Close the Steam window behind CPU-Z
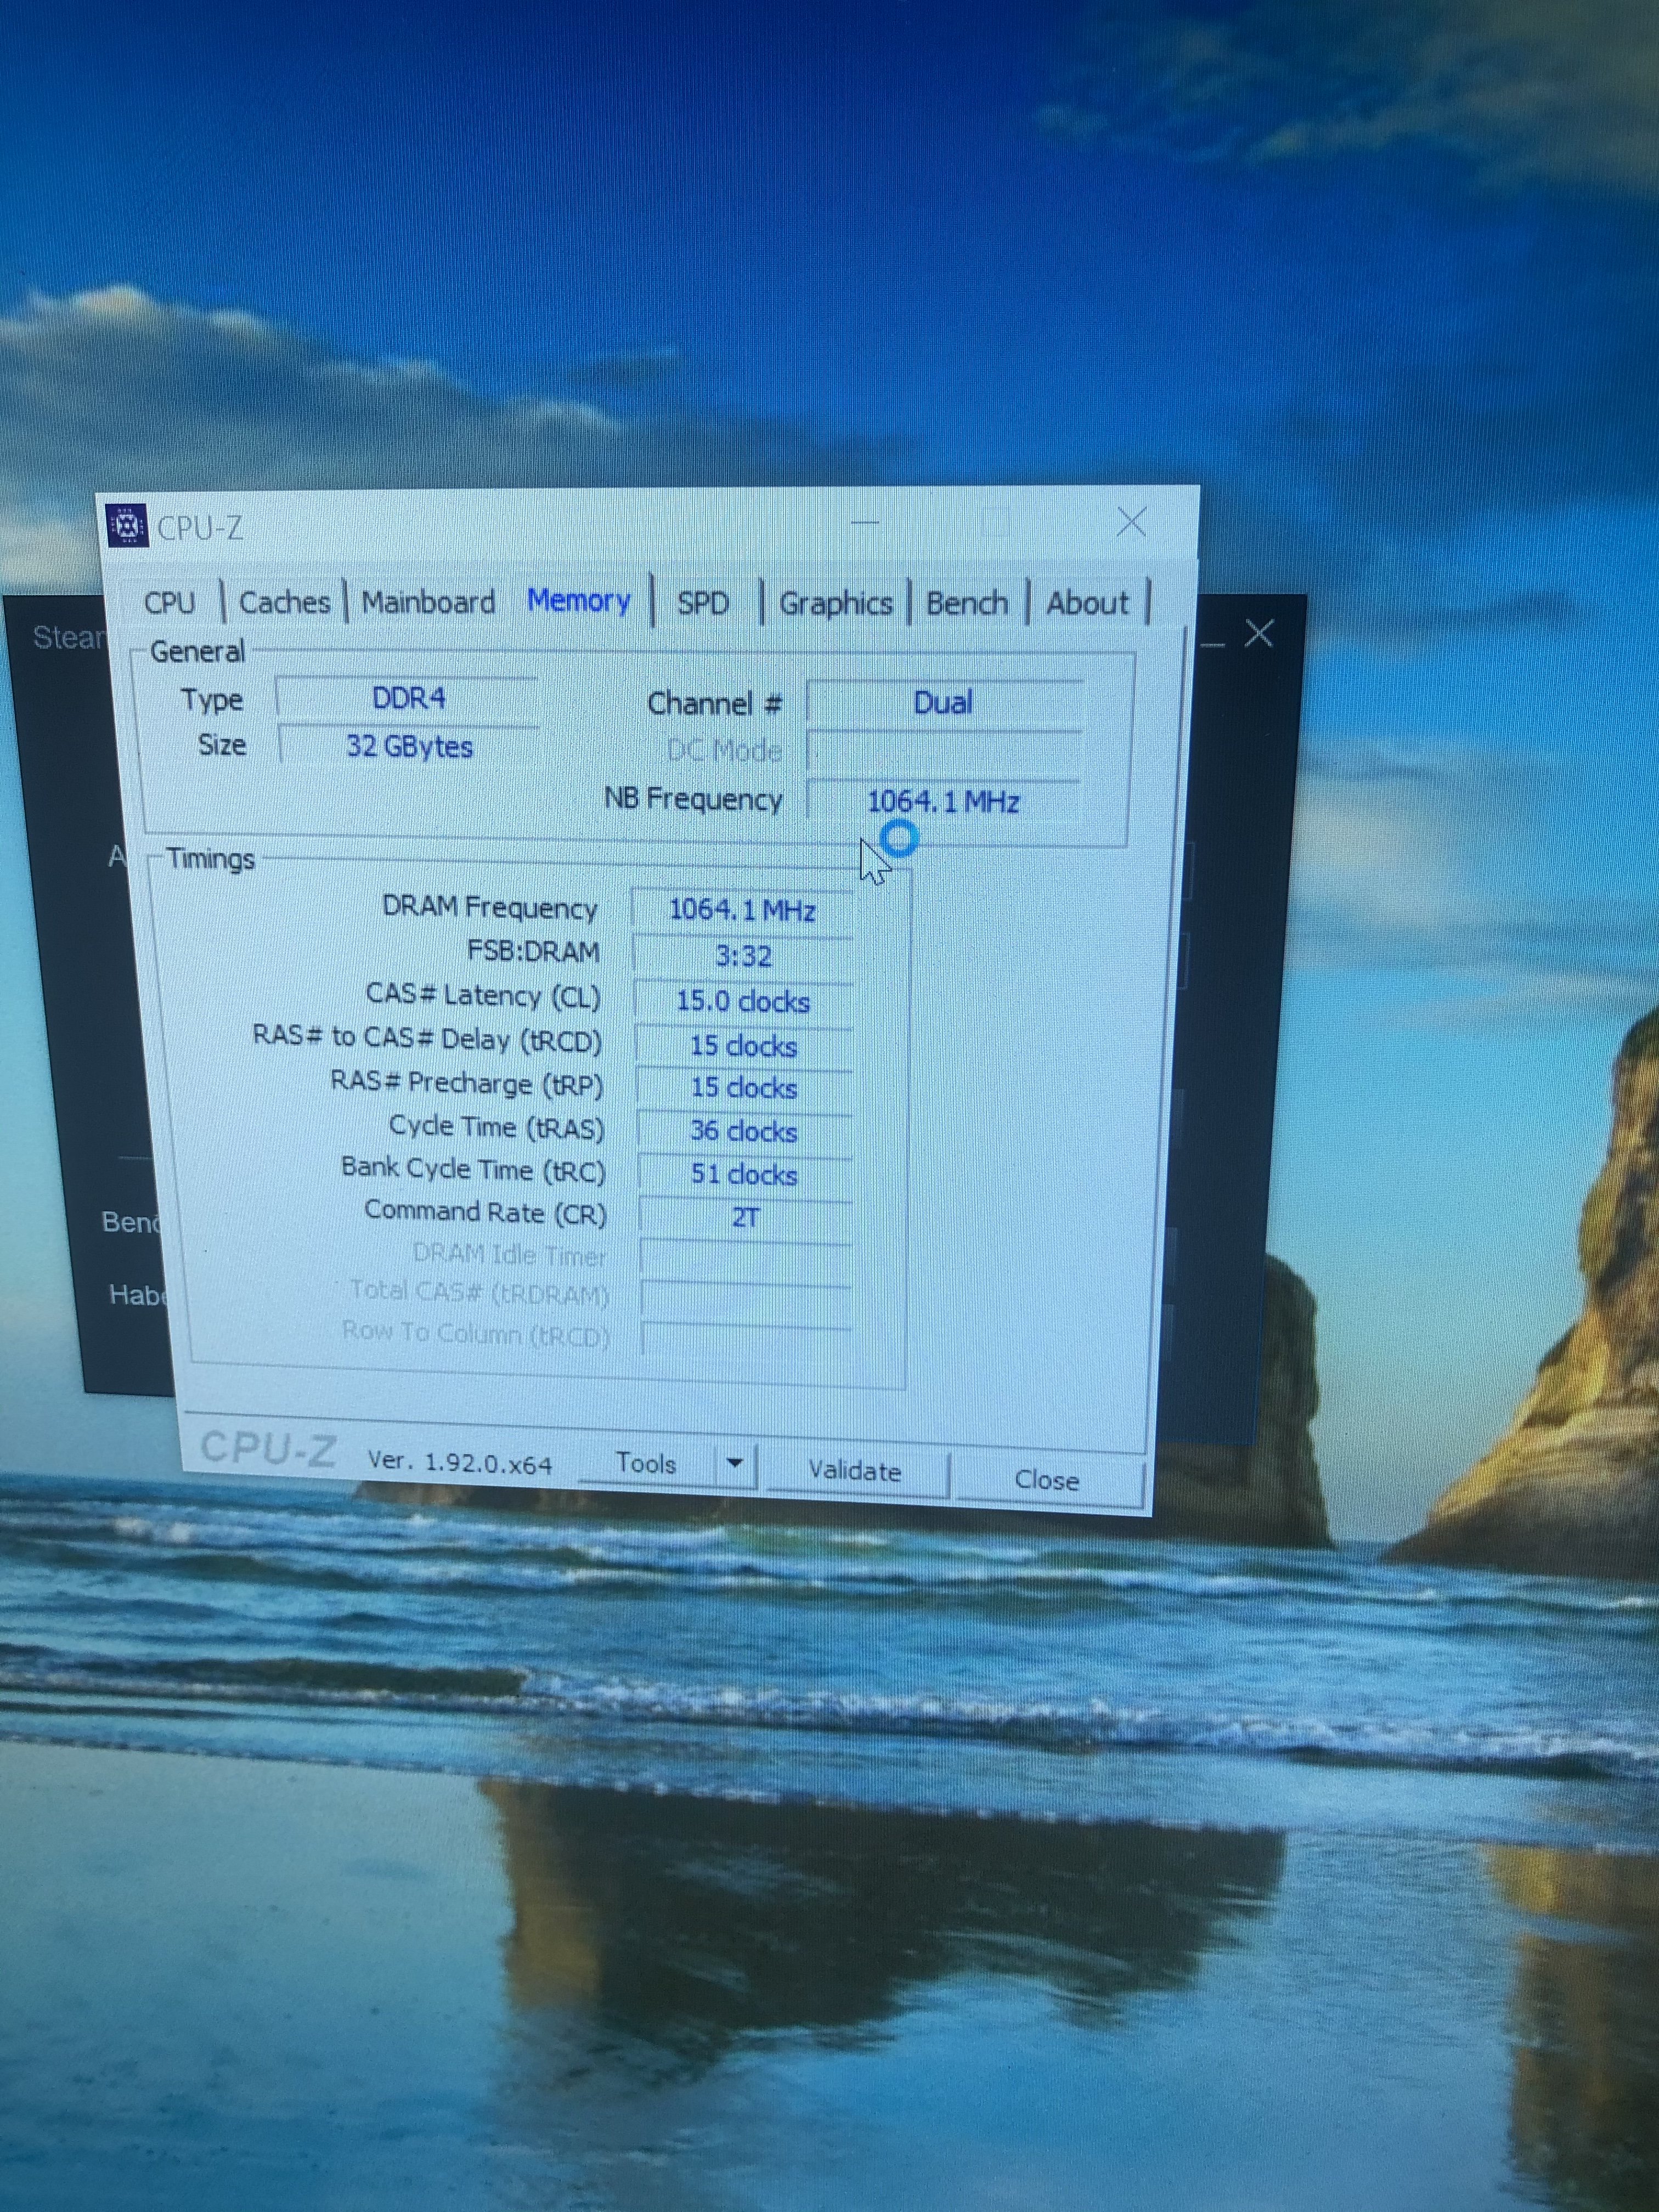Viewport: 1659px width, 2212px height. [x=1259, y=633]
